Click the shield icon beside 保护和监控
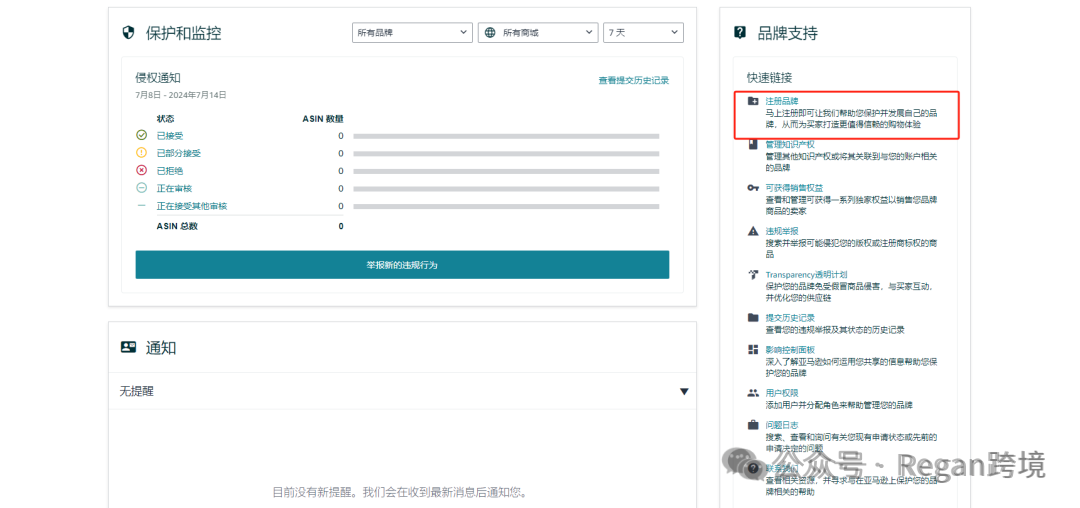 point(128,32)
